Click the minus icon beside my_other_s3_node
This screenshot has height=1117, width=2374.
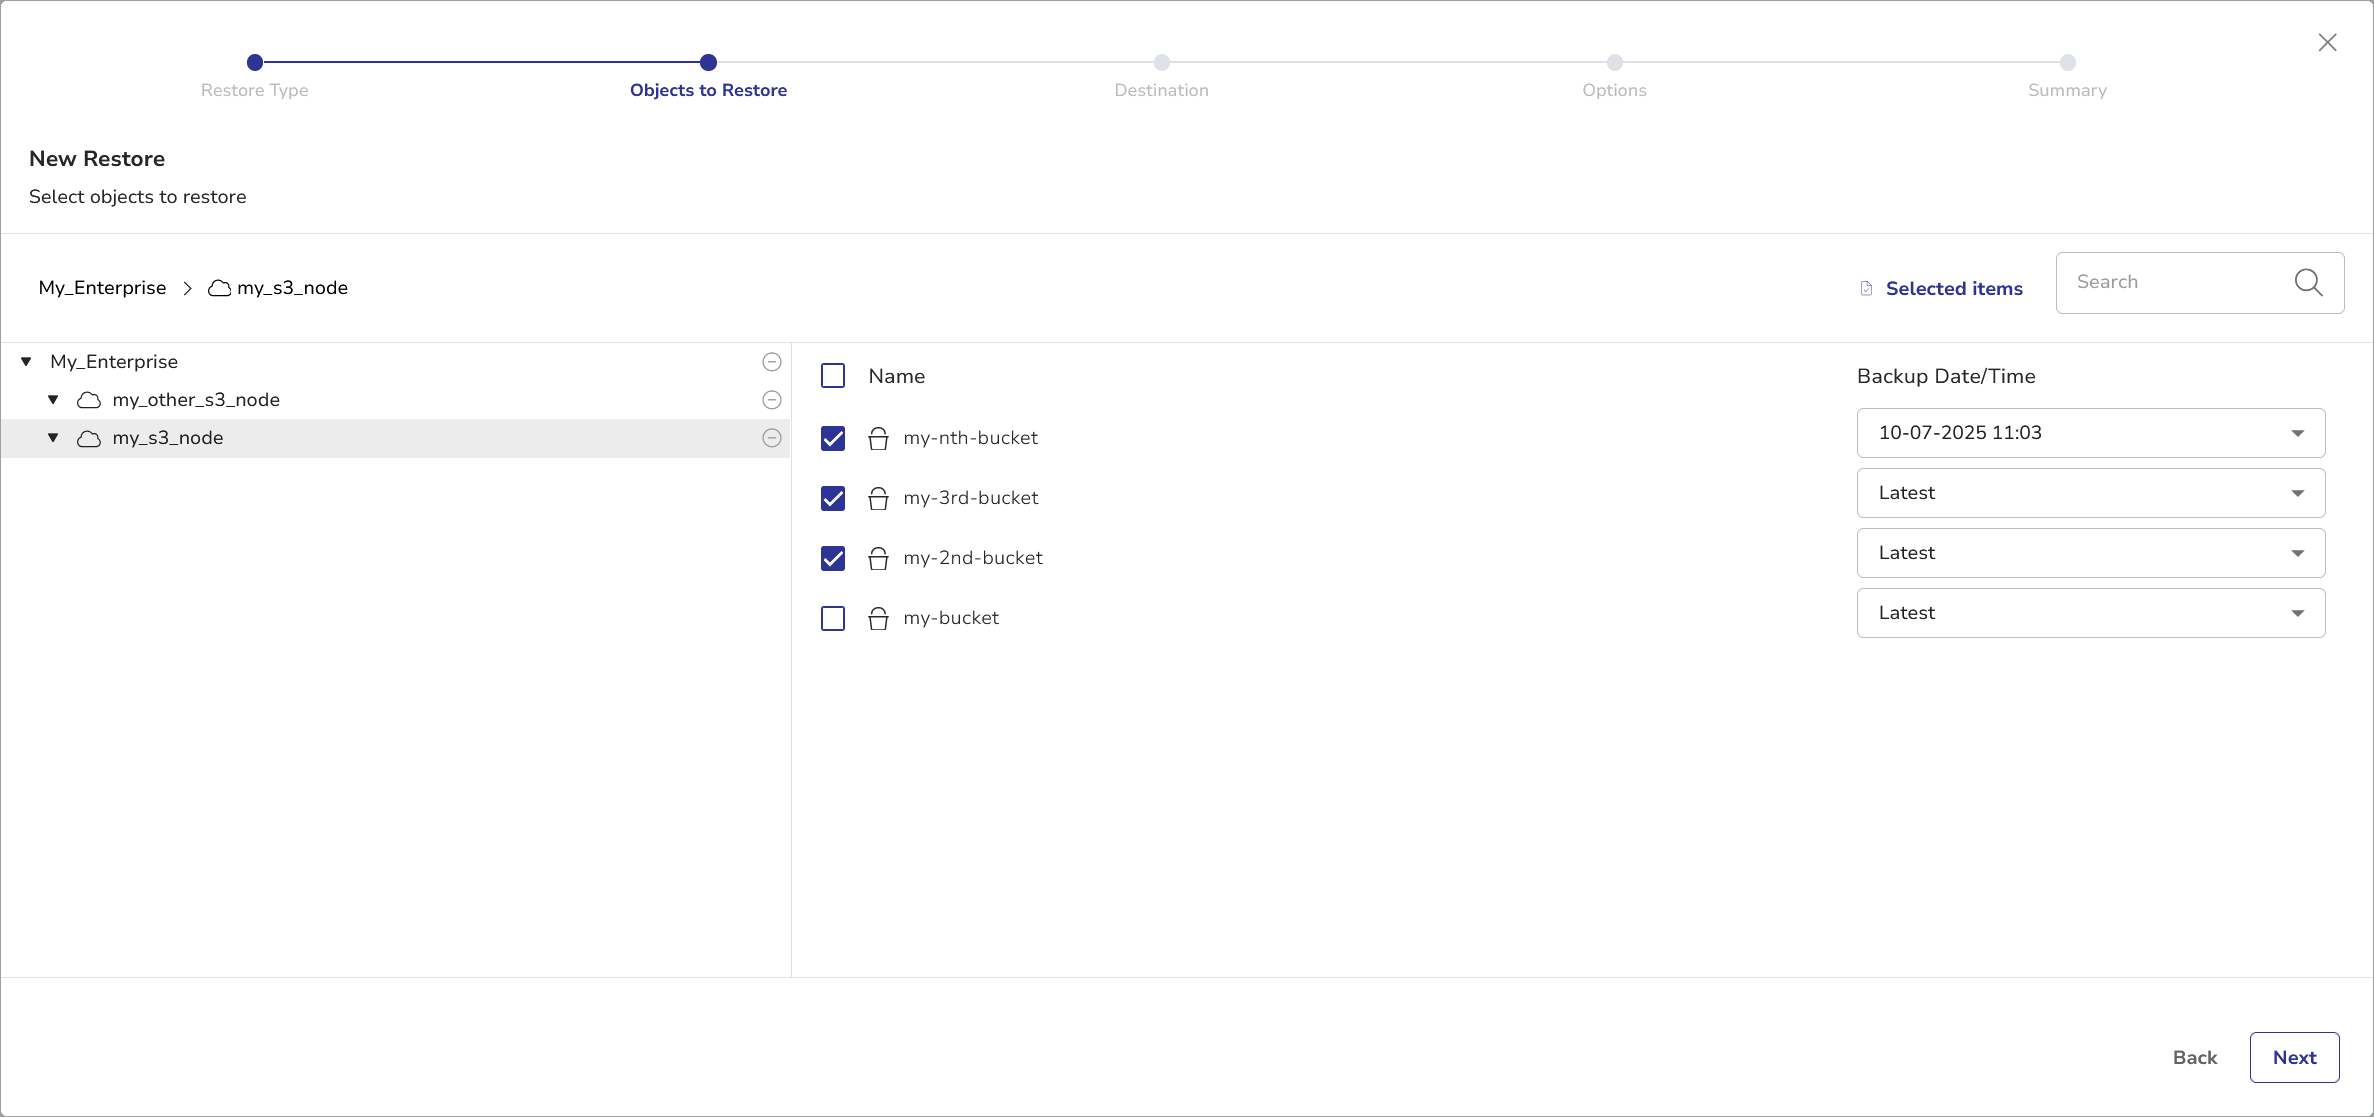tap(772, 400)
